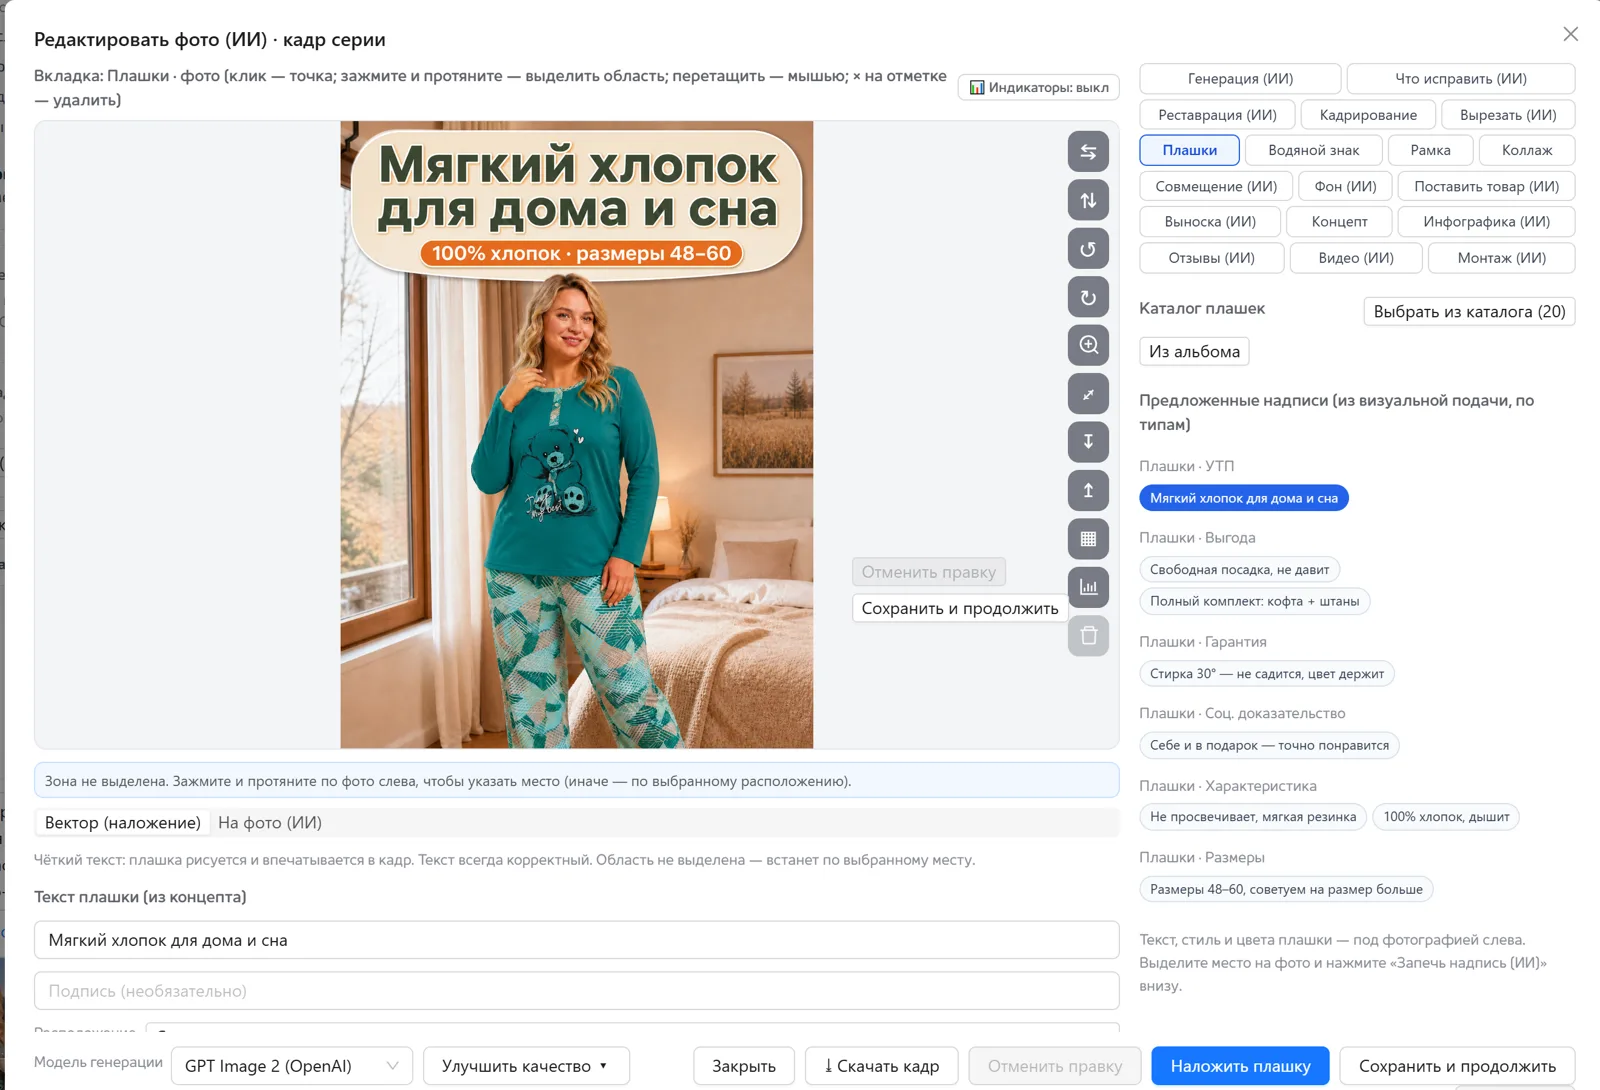Select the Водяной знак tab

[x=1313, y=150]
